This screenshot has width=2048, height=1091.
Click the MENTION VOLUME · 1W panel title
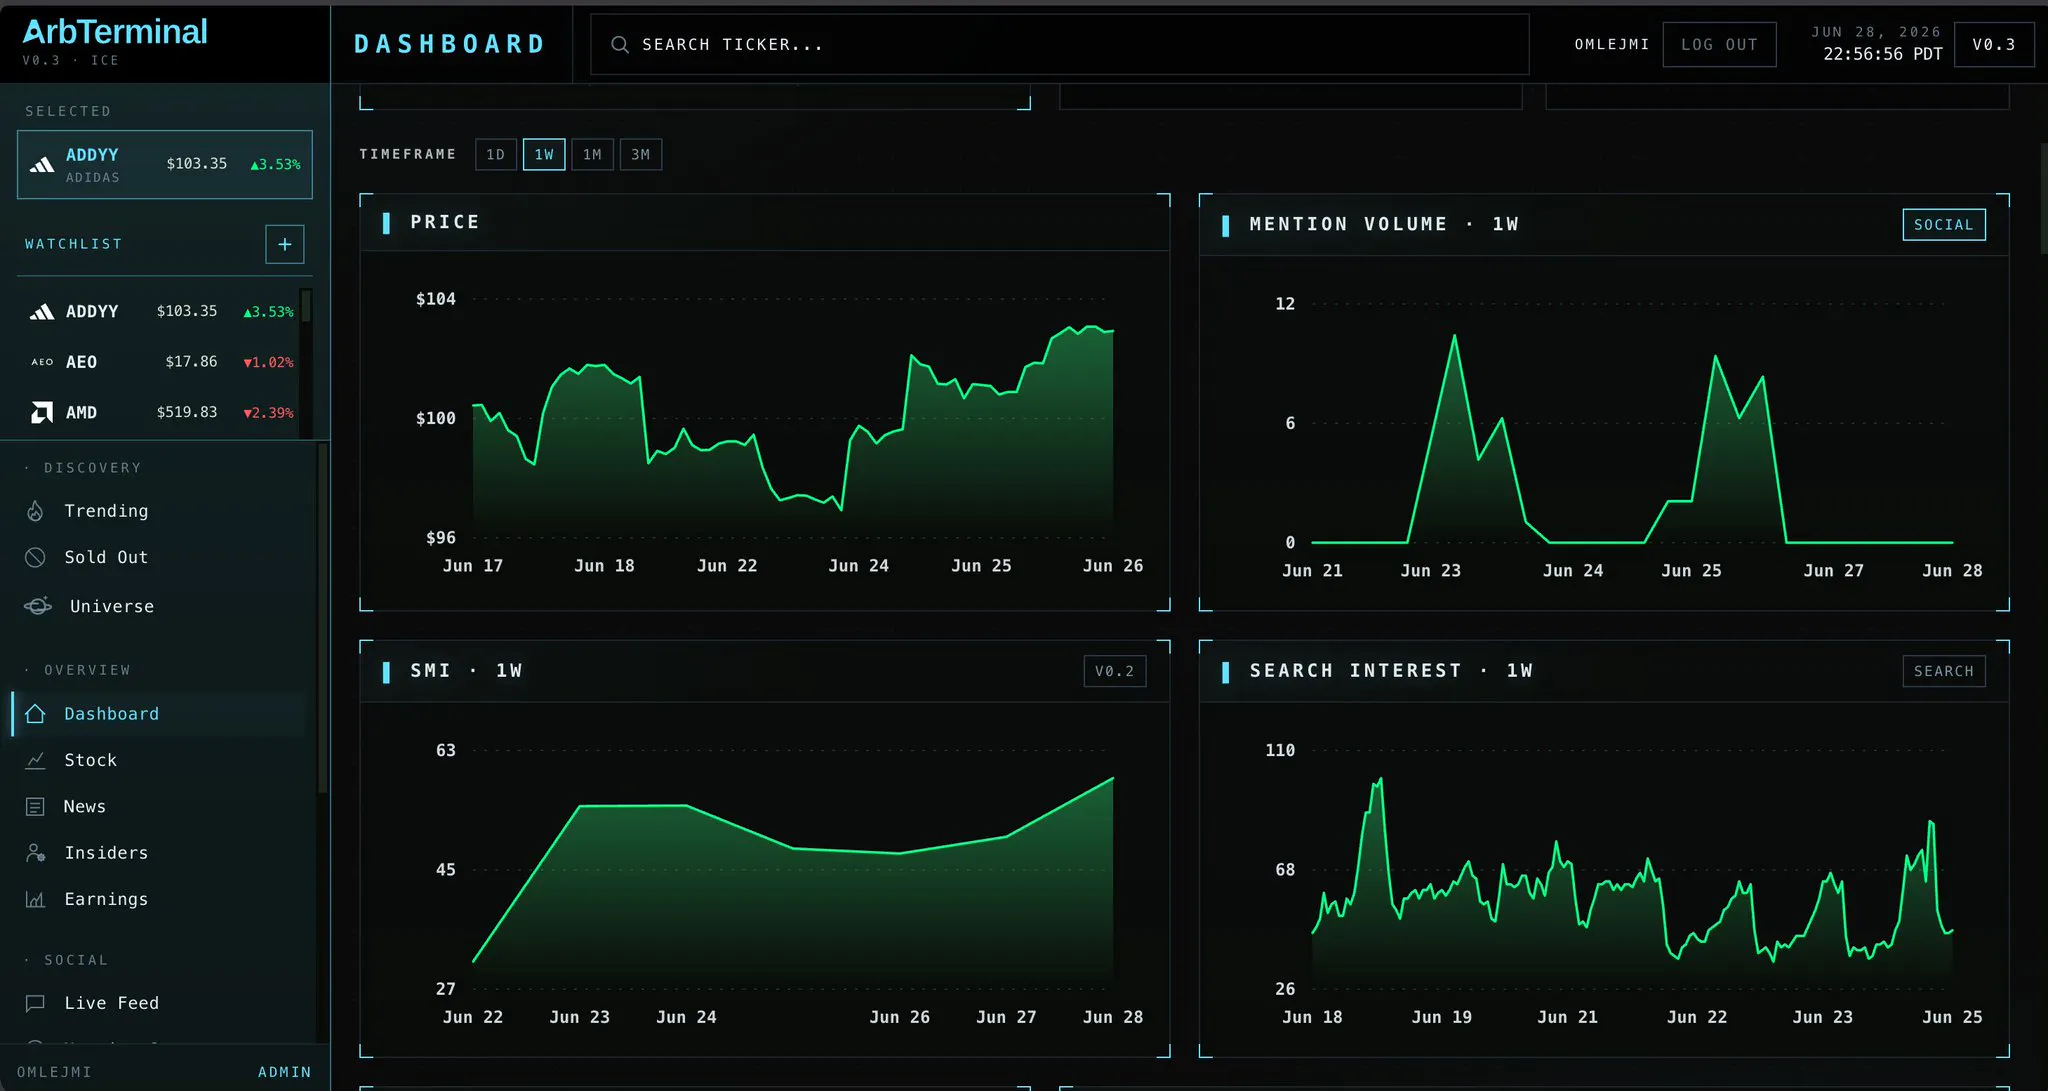(1384, 224)
